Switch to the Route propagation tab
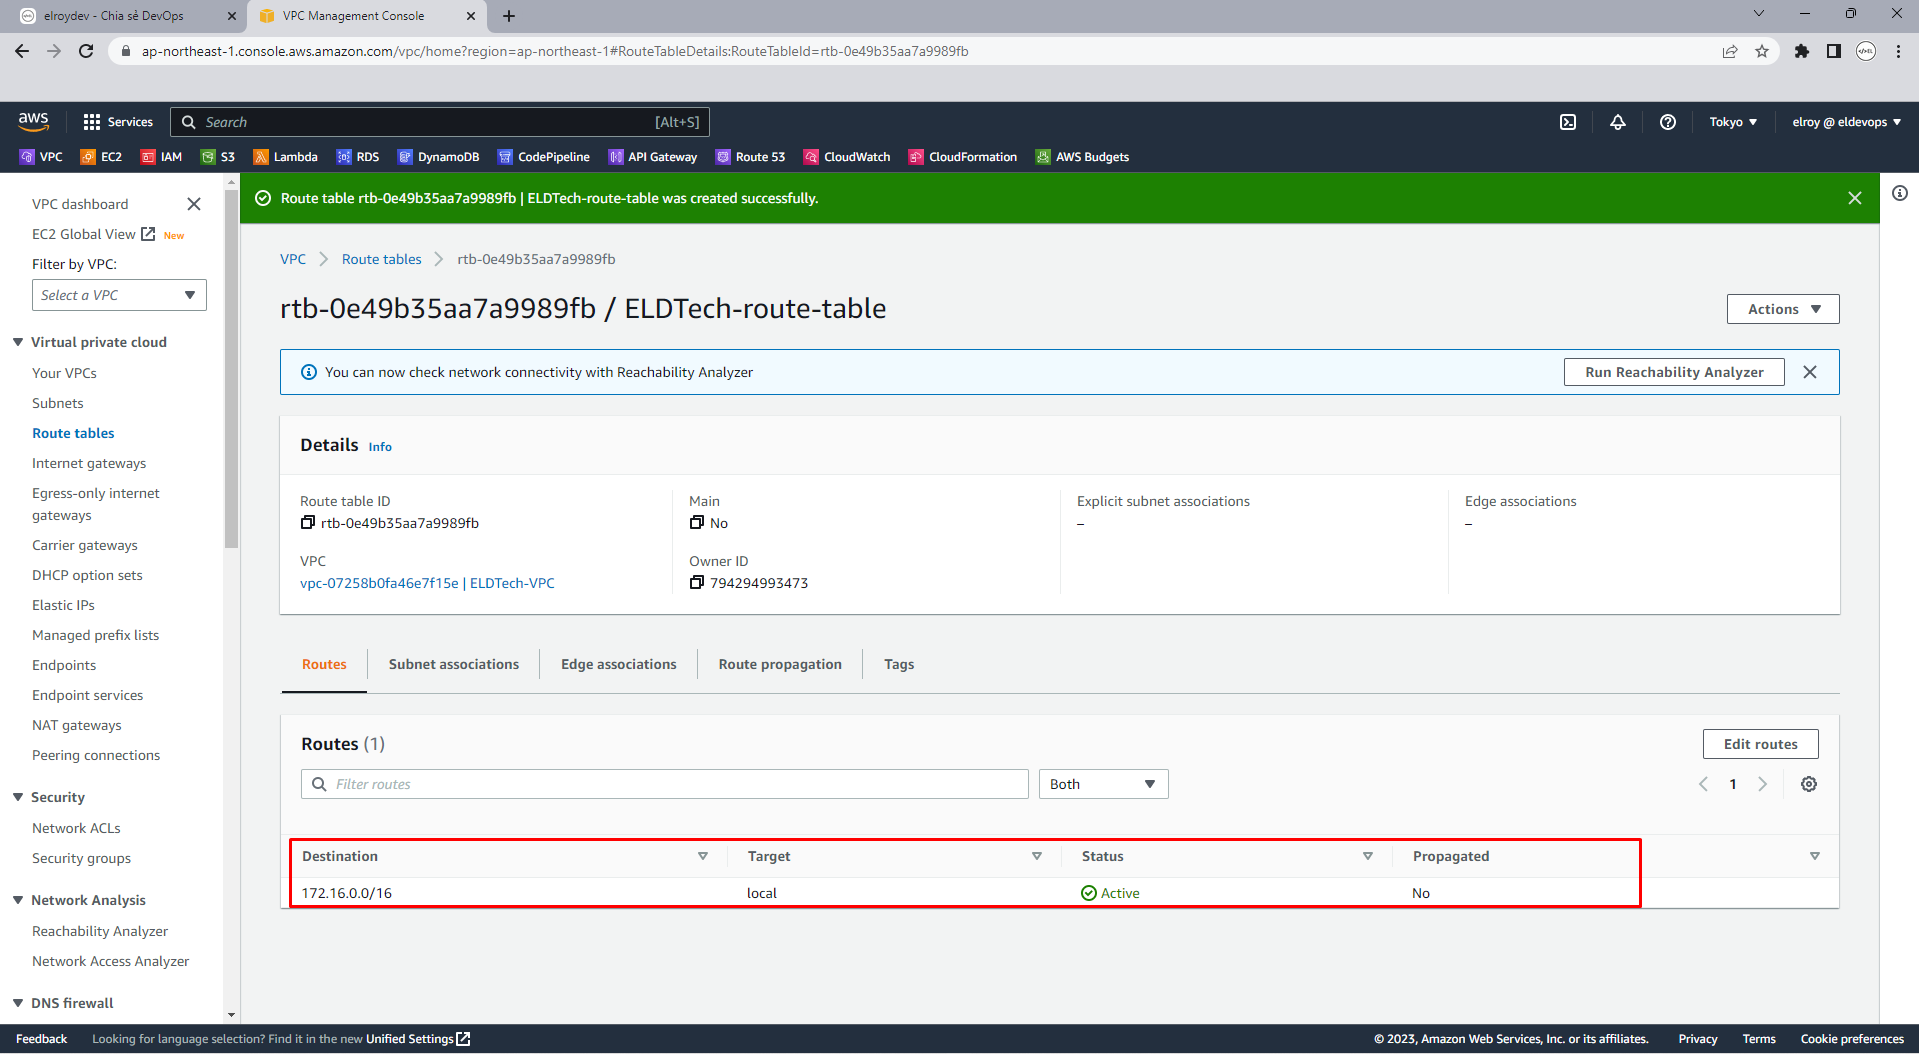 click(780, 664)
